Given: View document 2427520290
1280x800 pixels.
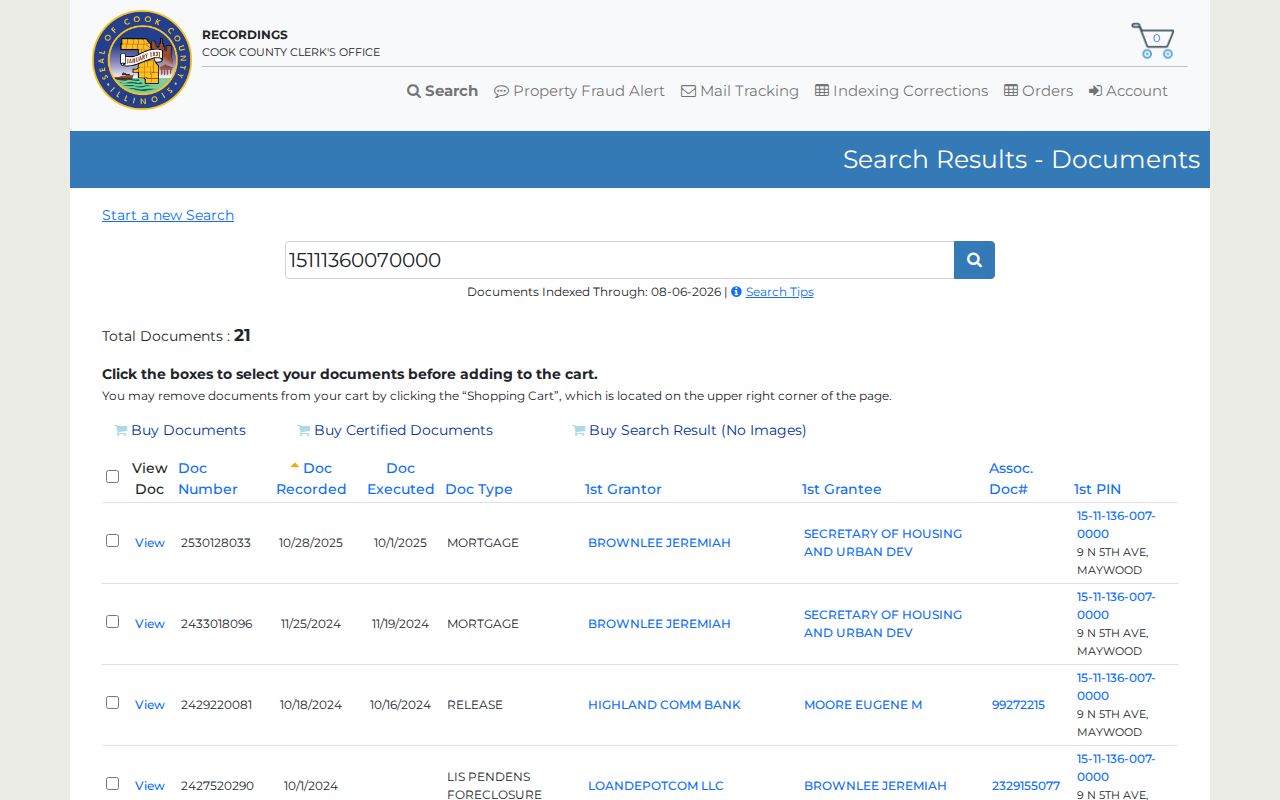Looking at the screenshot, I should point(150,786).
